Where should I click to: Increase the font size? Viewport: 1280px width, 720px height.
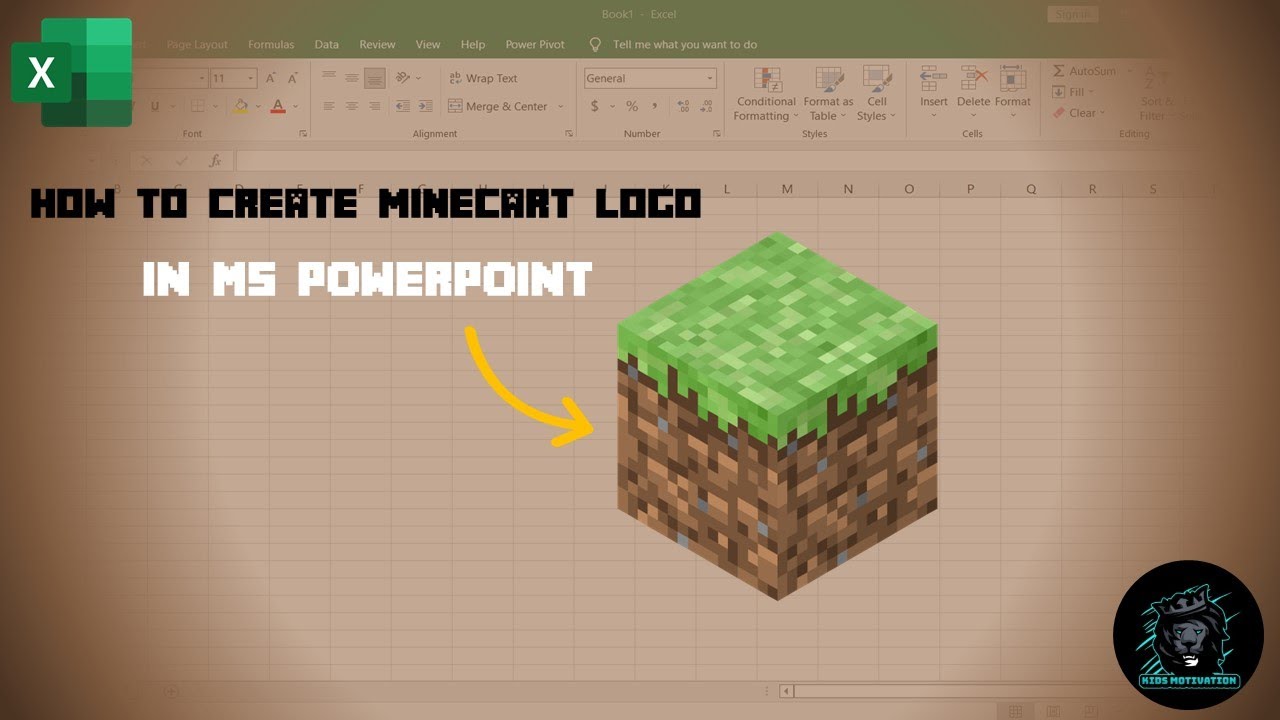[x=271, y=78]
